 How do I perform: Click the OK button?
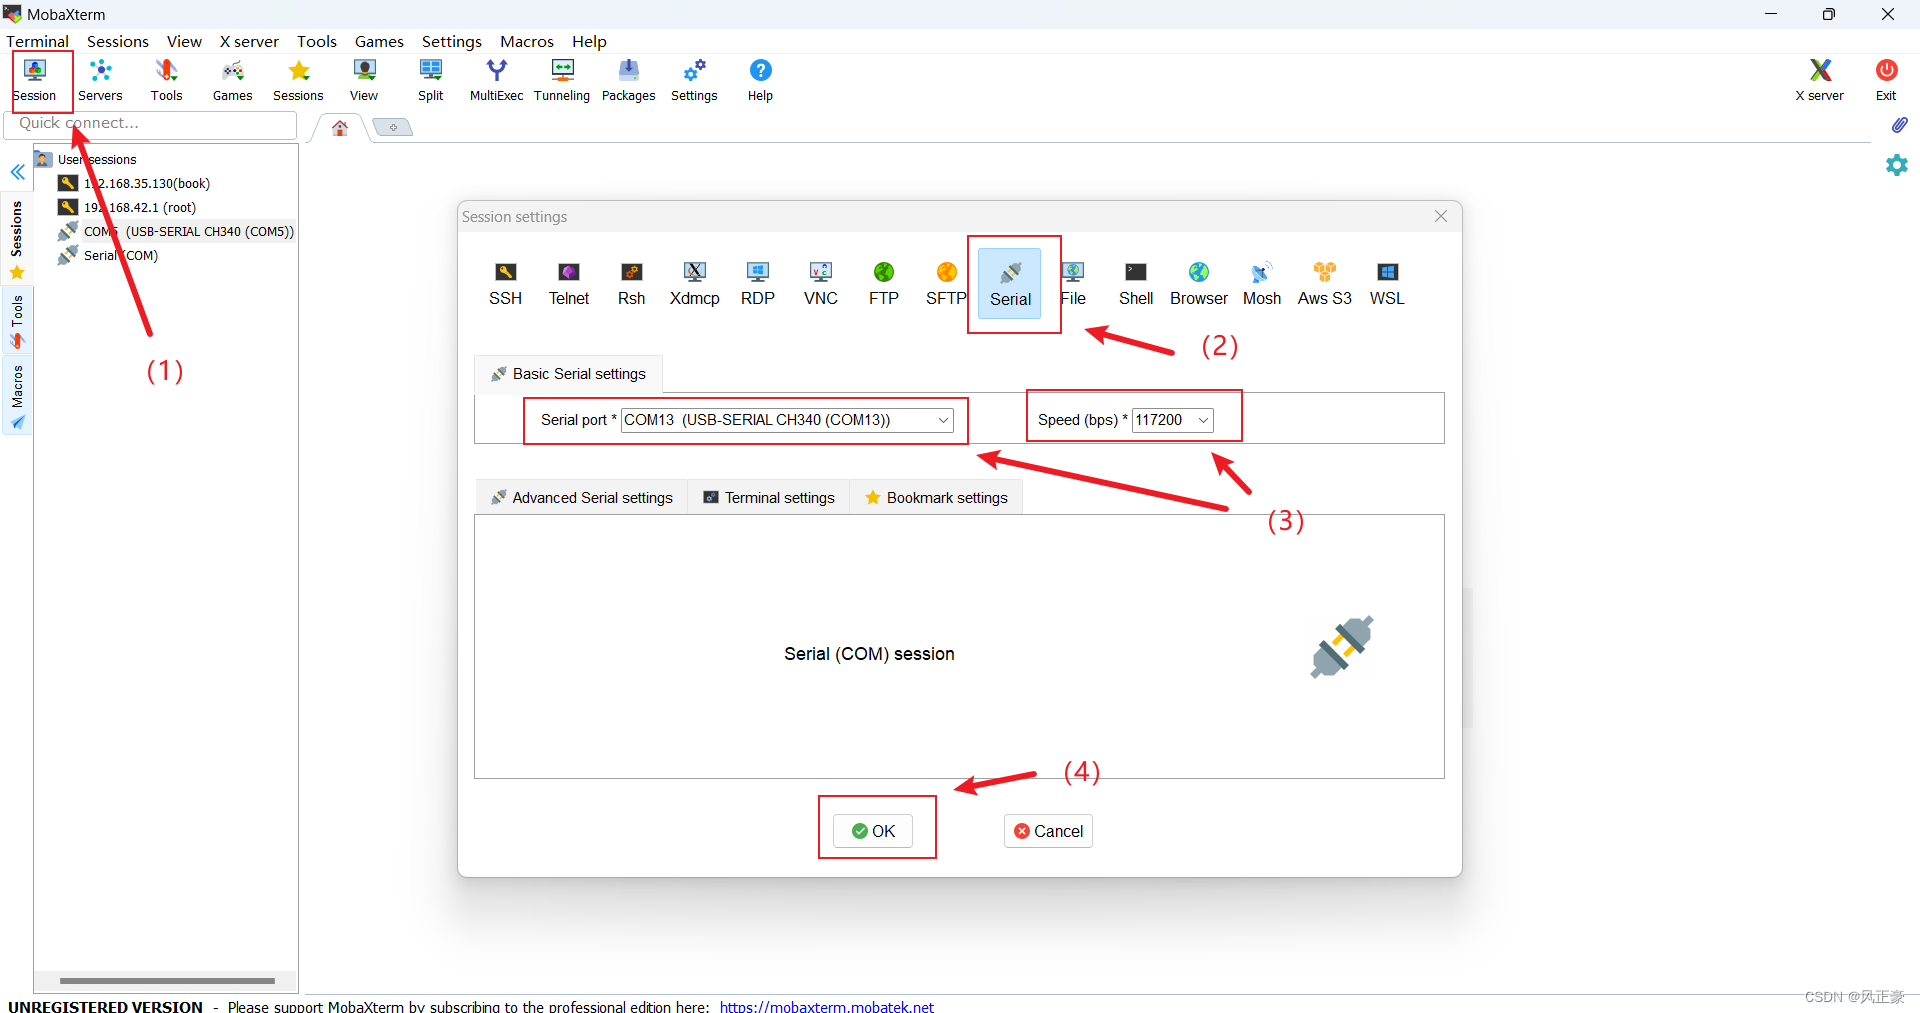(873, 831)
